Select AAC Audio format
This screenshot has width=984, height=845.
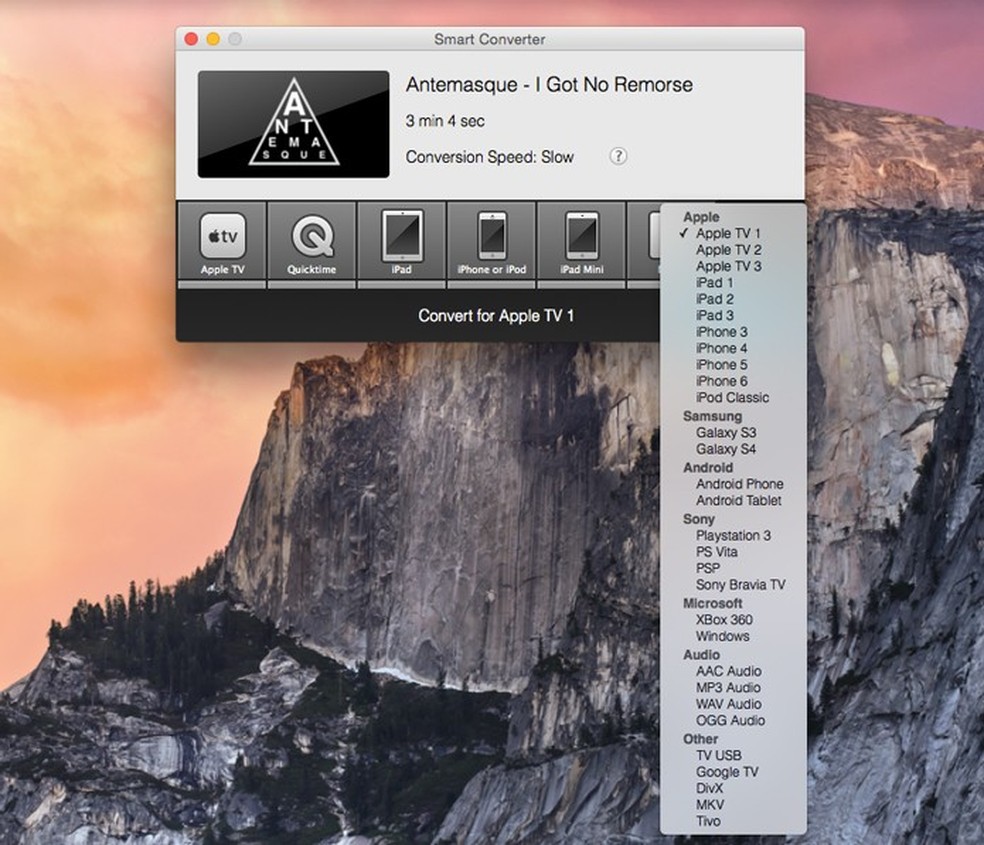tap(733, 671)
